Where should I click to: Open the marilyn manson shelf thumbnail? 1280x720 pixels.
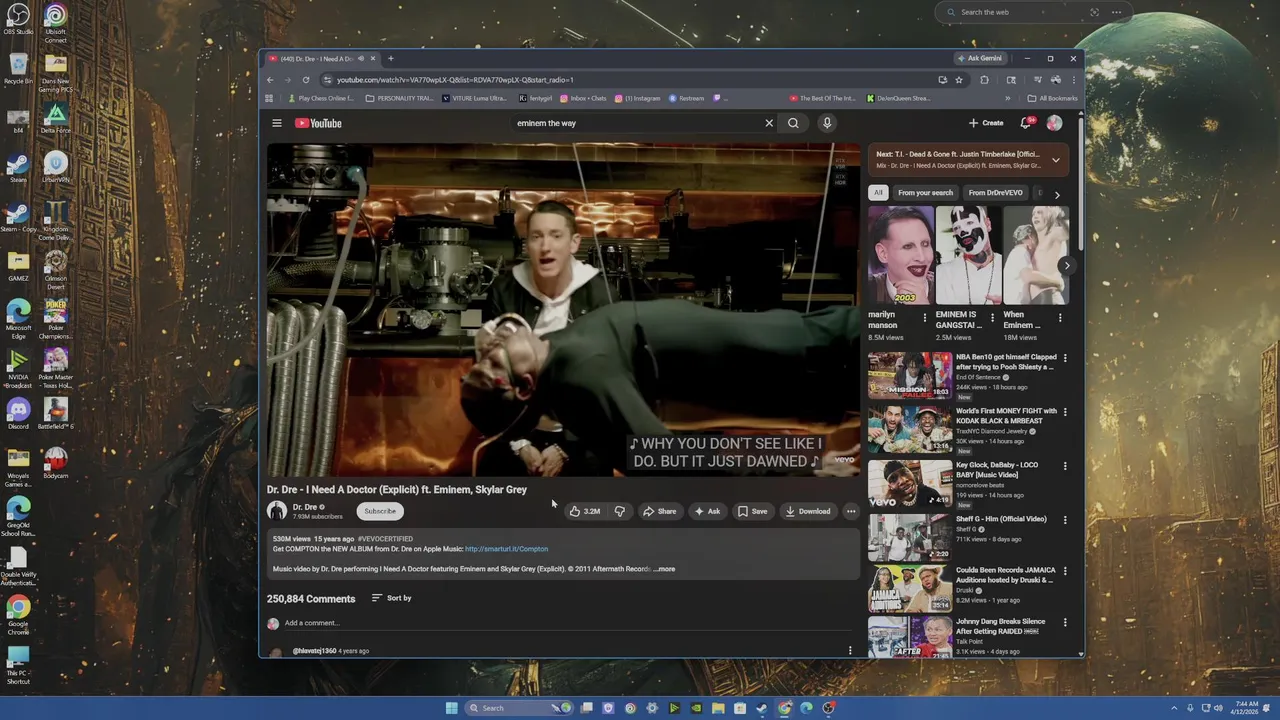tap(901, 255)
